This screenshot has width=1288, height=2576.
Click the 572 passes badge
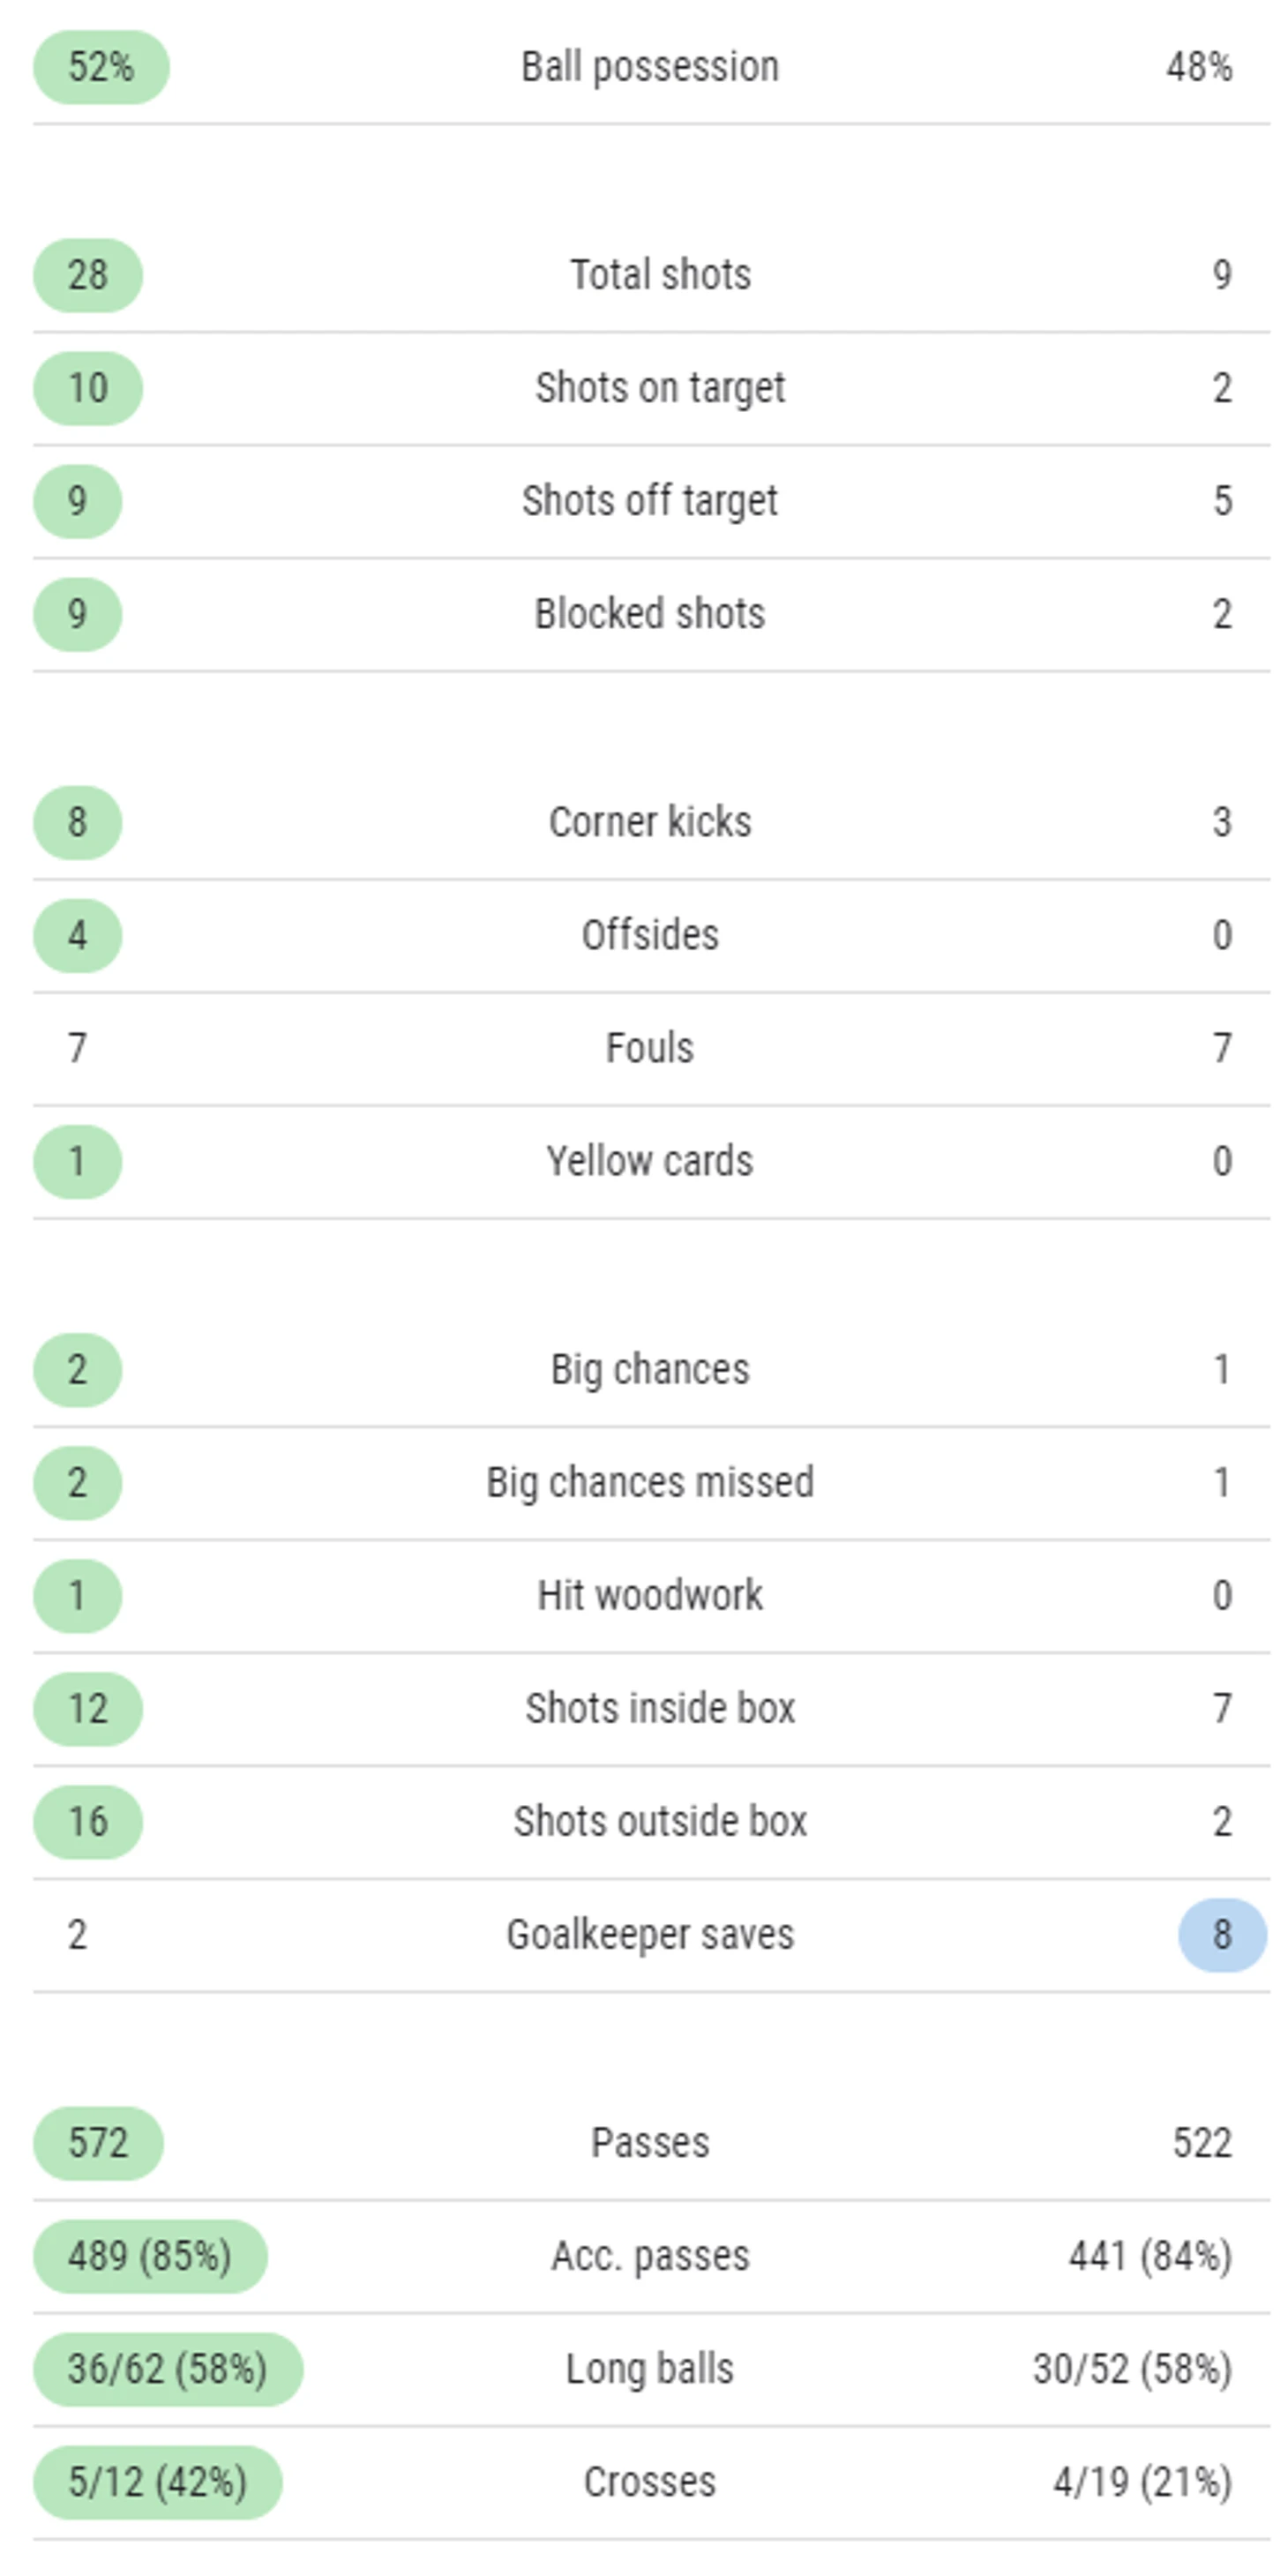(98, 2143)
